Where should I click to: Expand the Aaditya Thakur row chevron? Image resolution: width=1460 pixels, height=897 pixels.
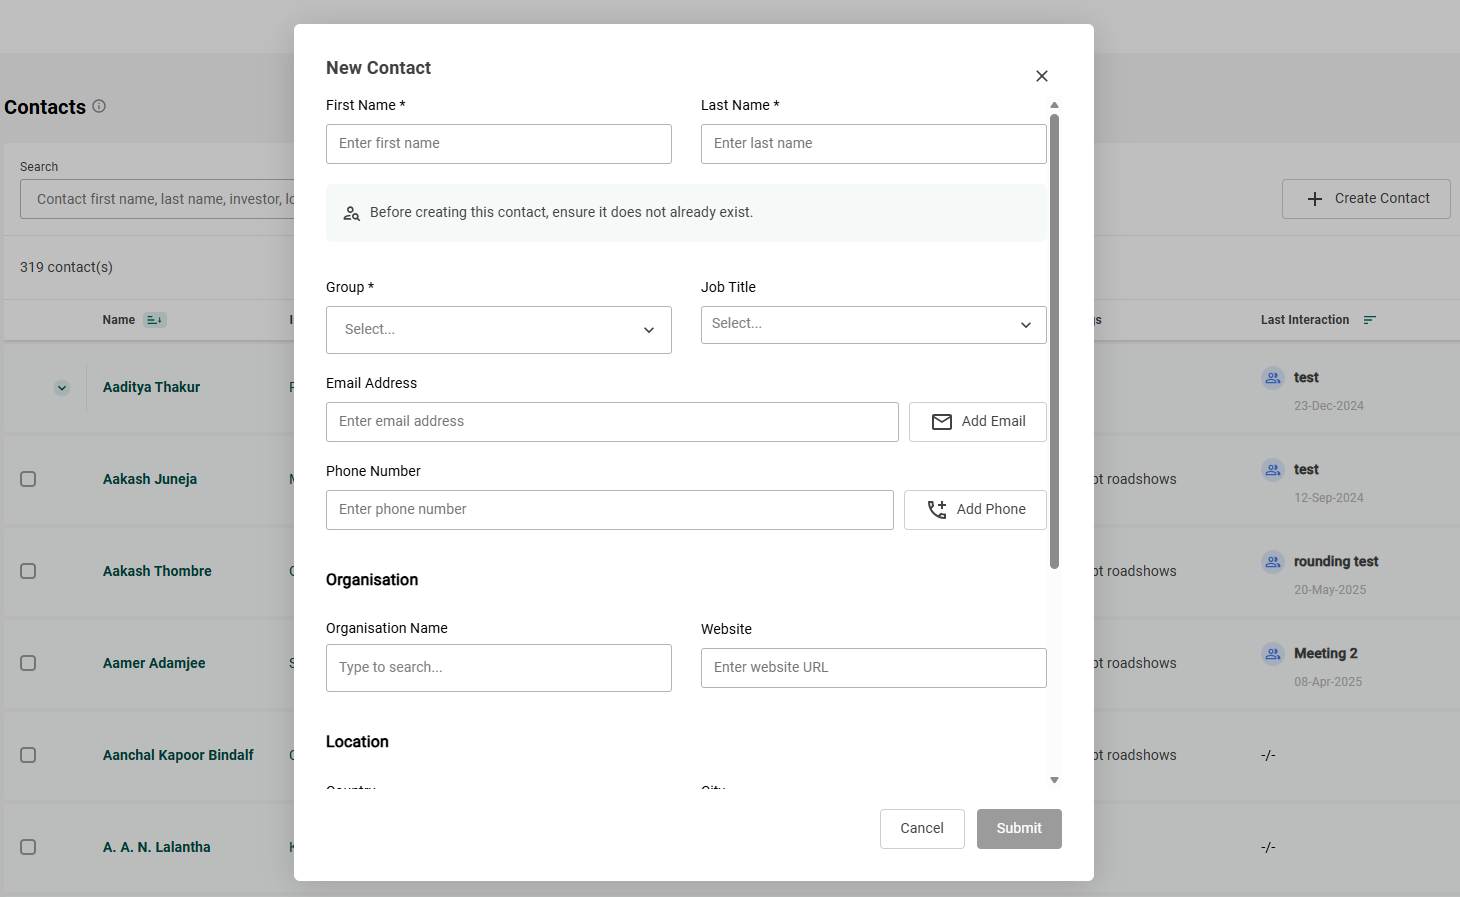62,388
